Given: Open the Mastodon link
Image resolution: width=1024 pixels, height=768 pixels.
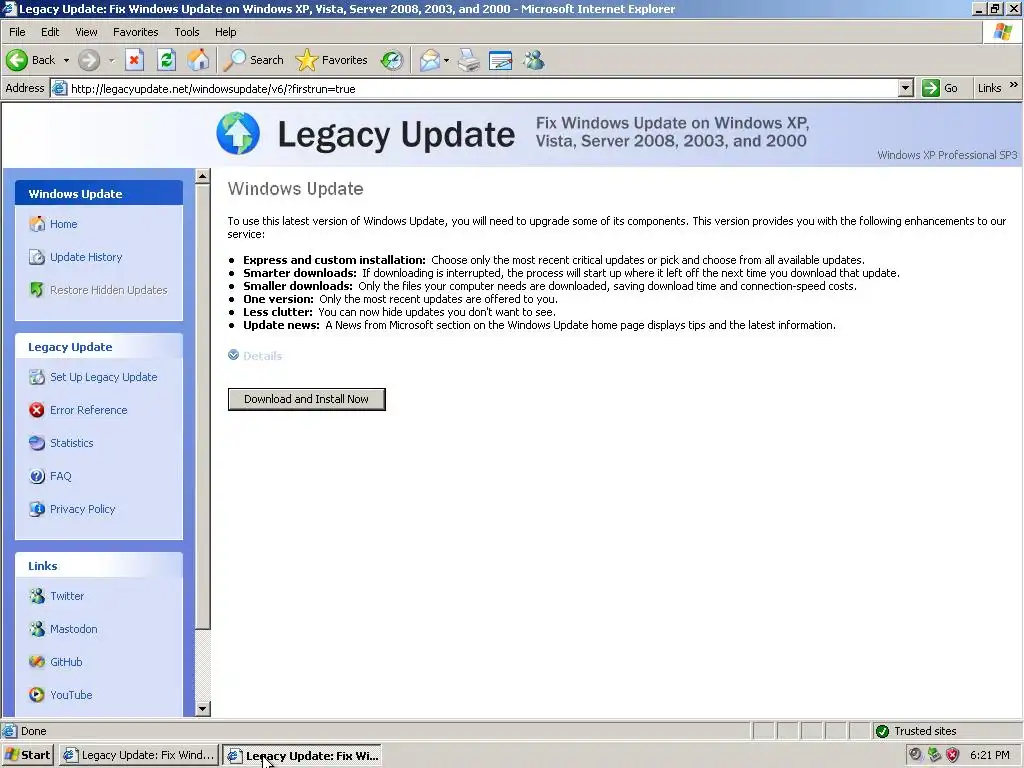Looking at the screenshot, I should click(x=74, y=629).
